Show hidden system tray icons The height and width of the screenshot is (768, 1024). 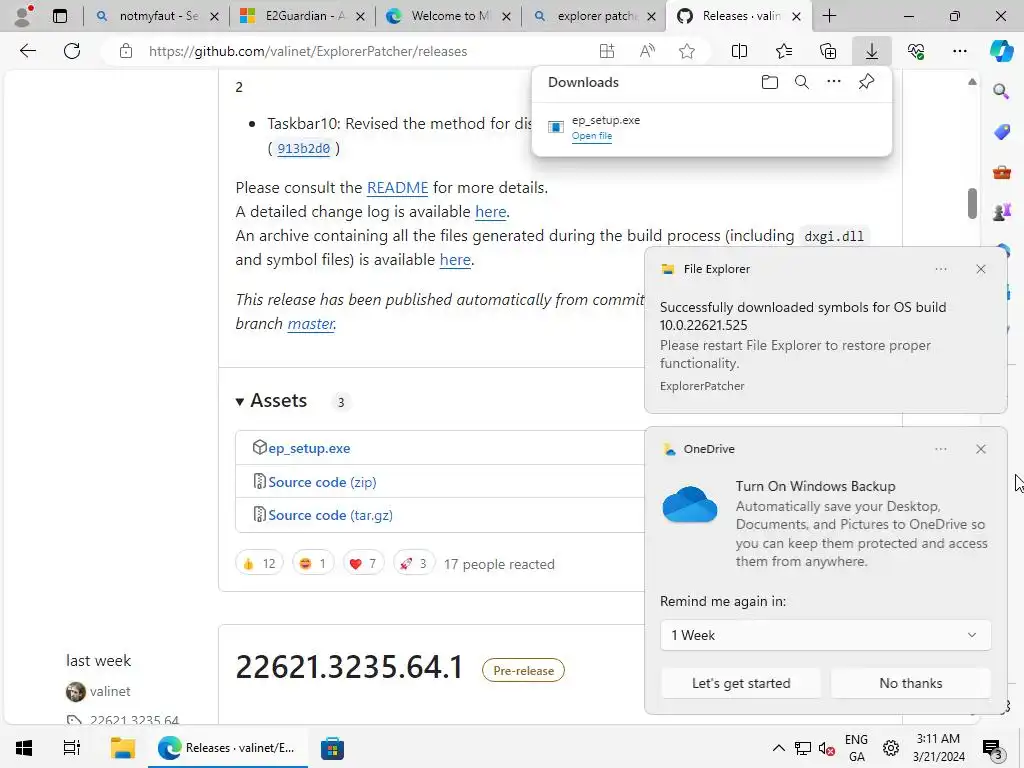778,748
